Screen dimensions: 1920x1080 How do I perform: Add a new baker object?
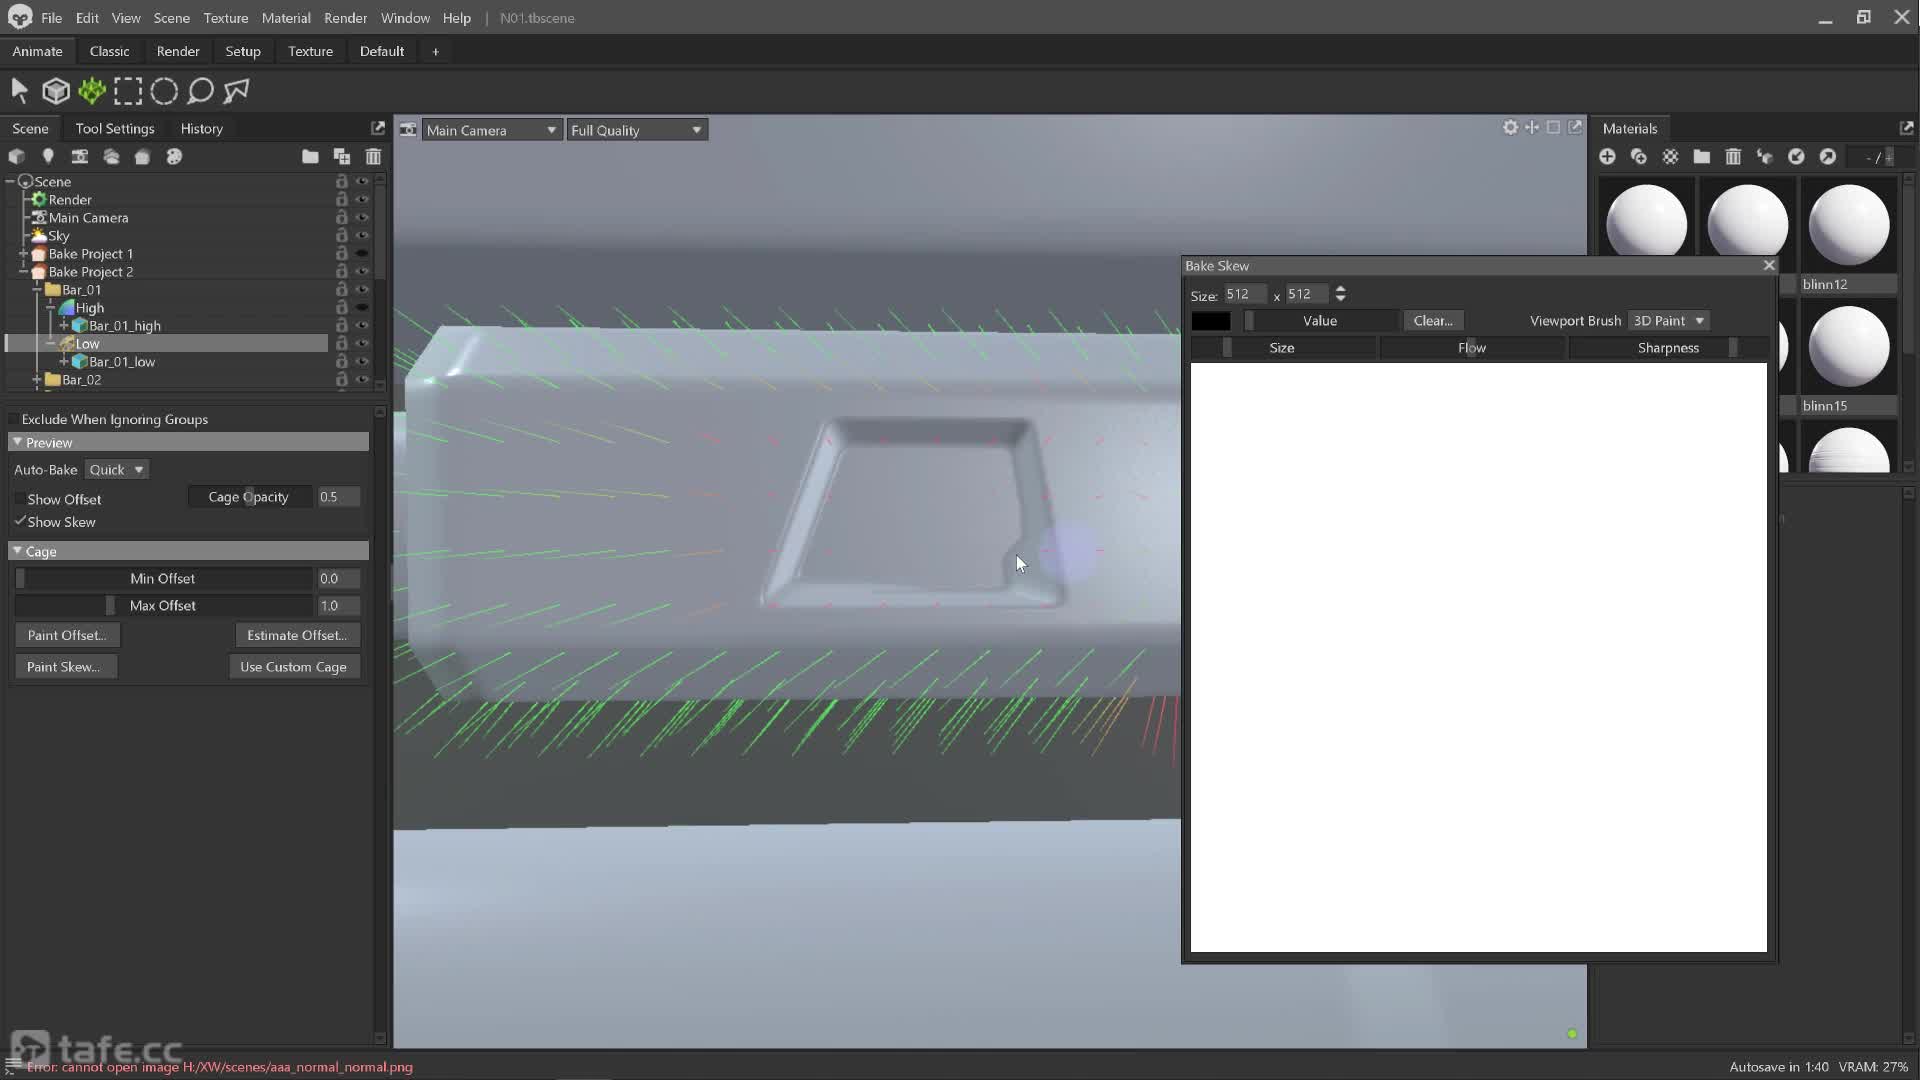coord(142,156)
